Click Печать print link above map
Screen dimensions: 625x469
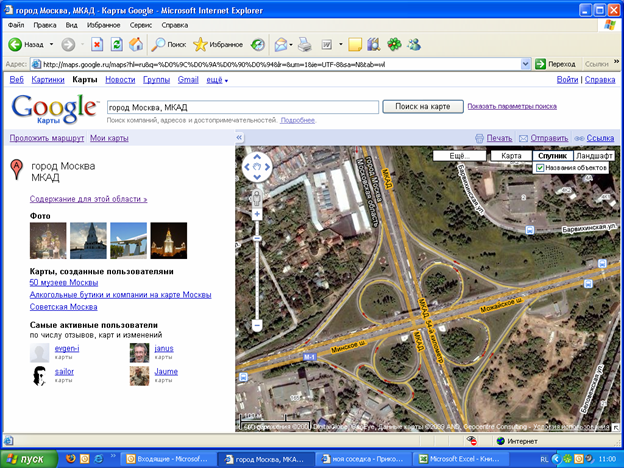coord(499,138)
